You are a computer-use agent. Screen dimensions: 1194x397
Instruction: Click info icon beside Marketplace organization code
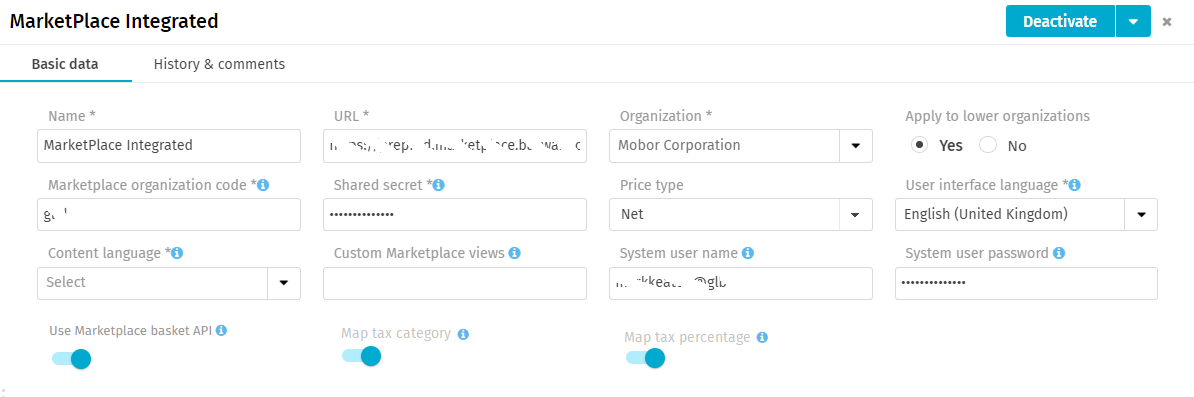(x=263, y=185)
